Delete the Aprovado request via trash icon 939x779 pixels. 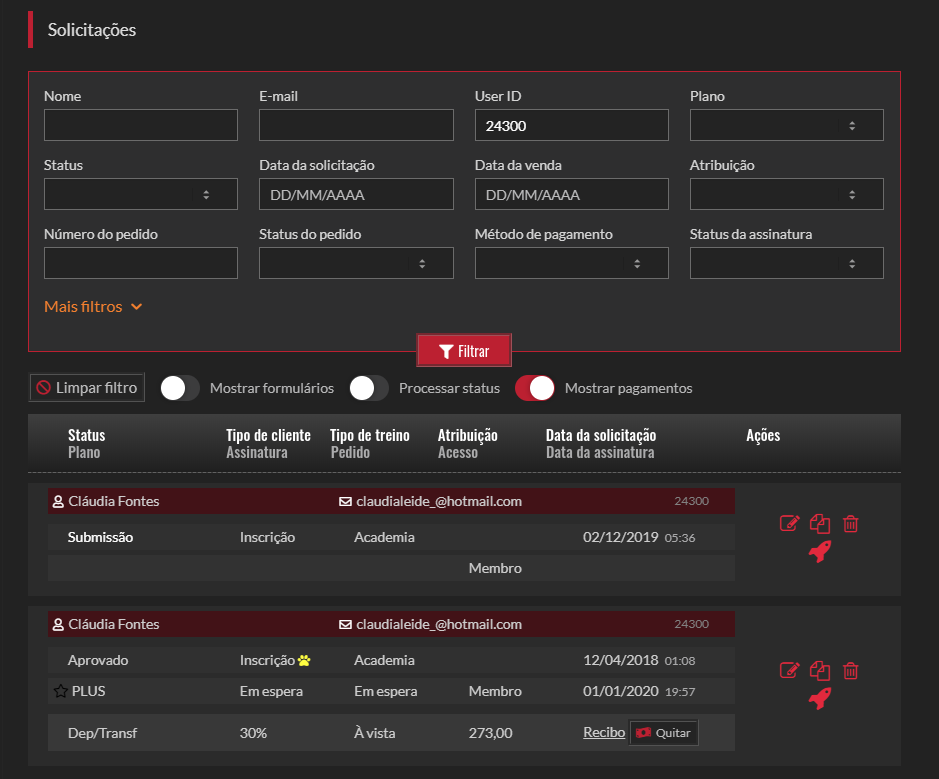click(x=850, y=670)
